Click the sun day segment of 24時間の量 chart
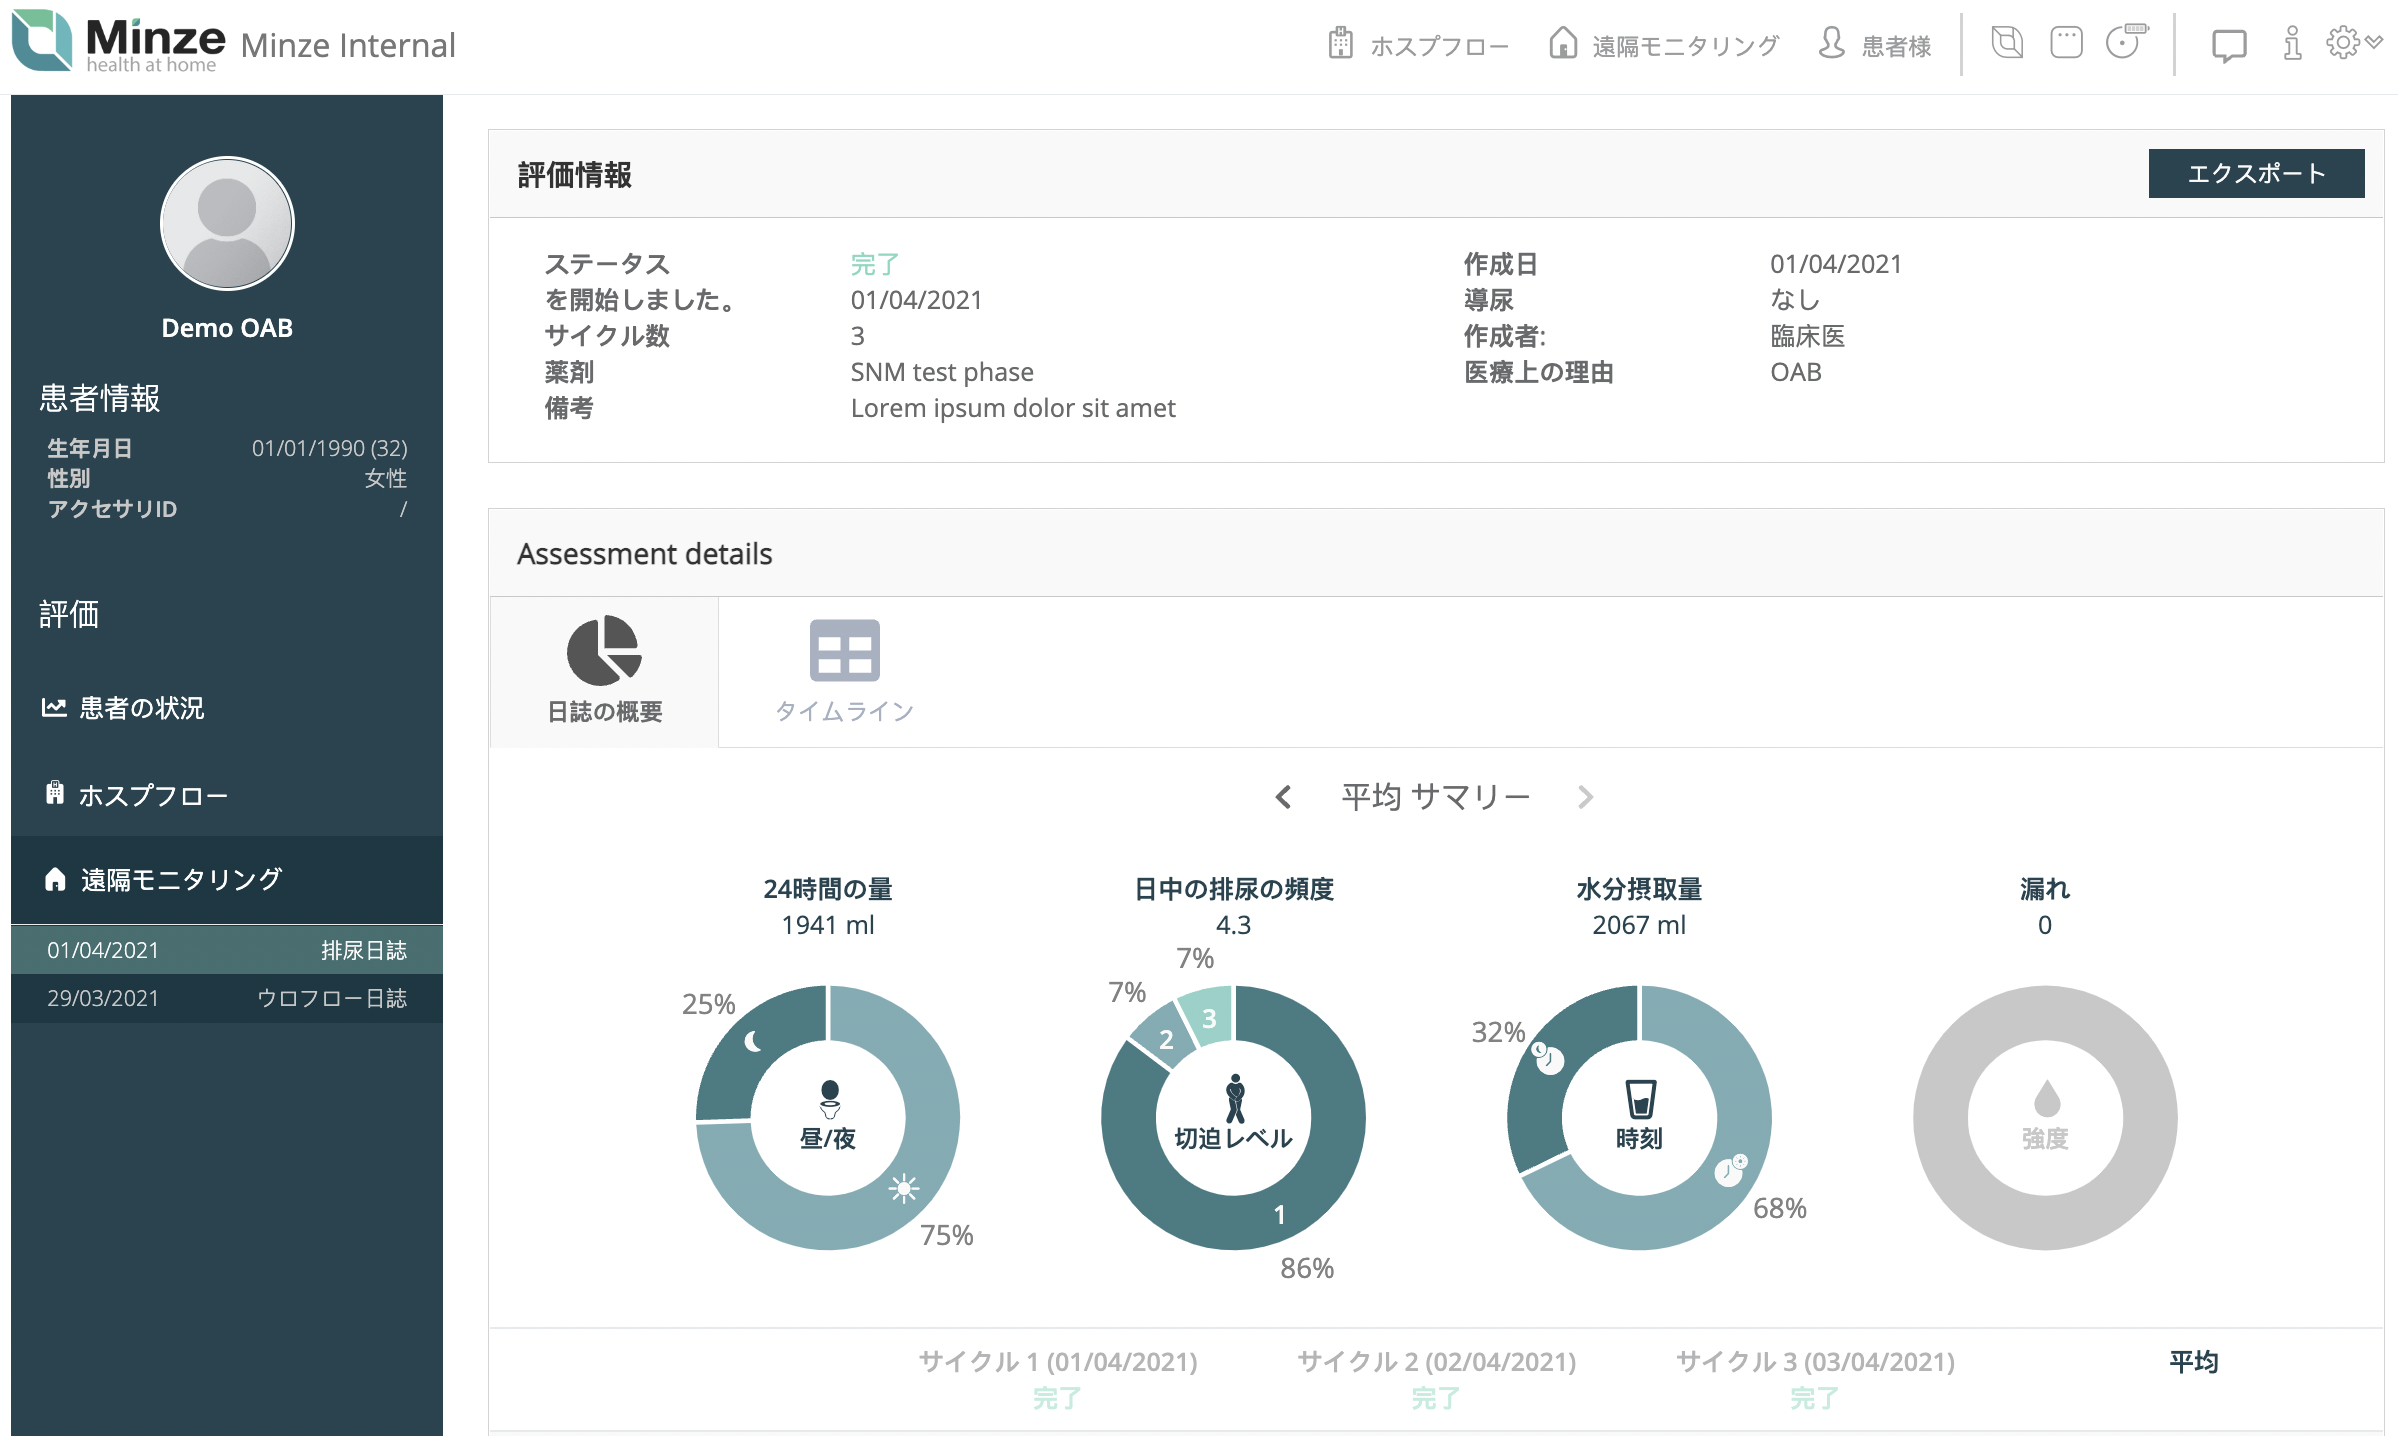 point(903,1188)
